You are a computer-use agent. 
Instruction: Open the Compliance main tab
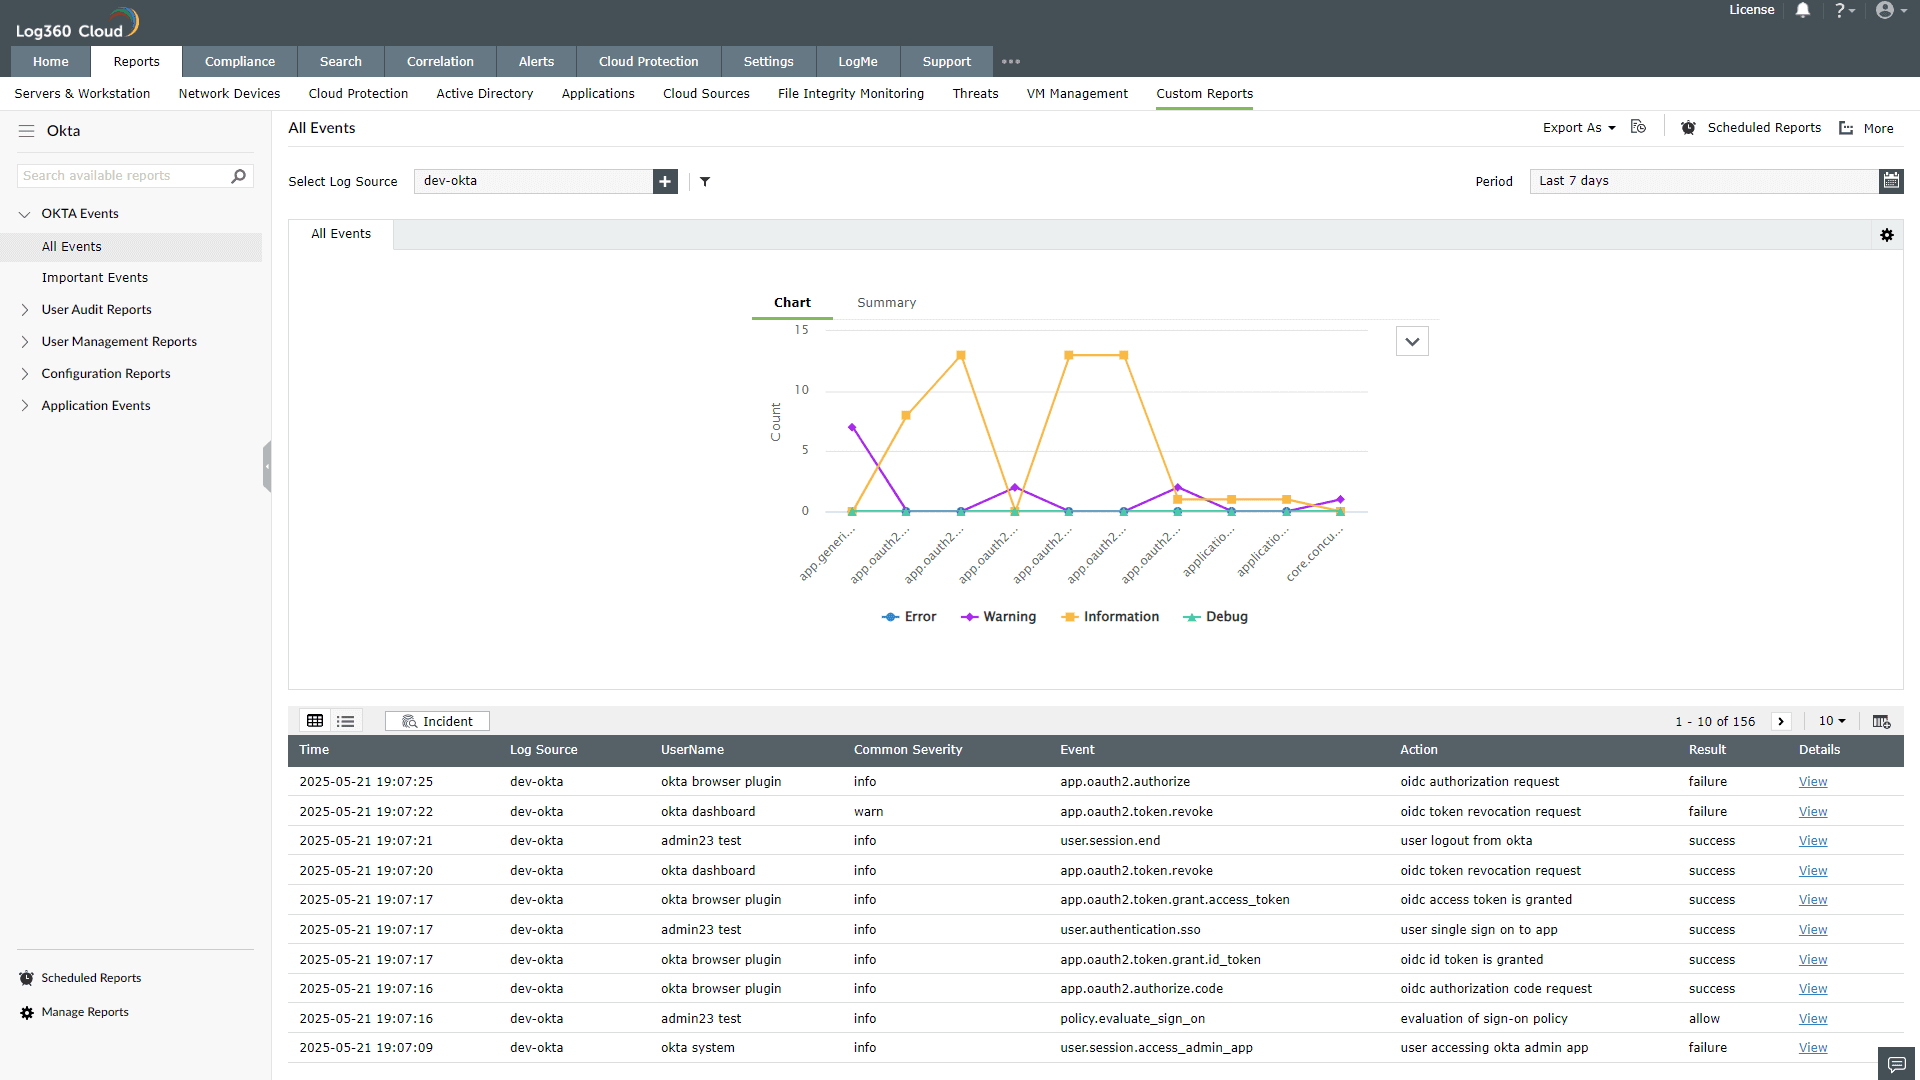coord(239,62)
